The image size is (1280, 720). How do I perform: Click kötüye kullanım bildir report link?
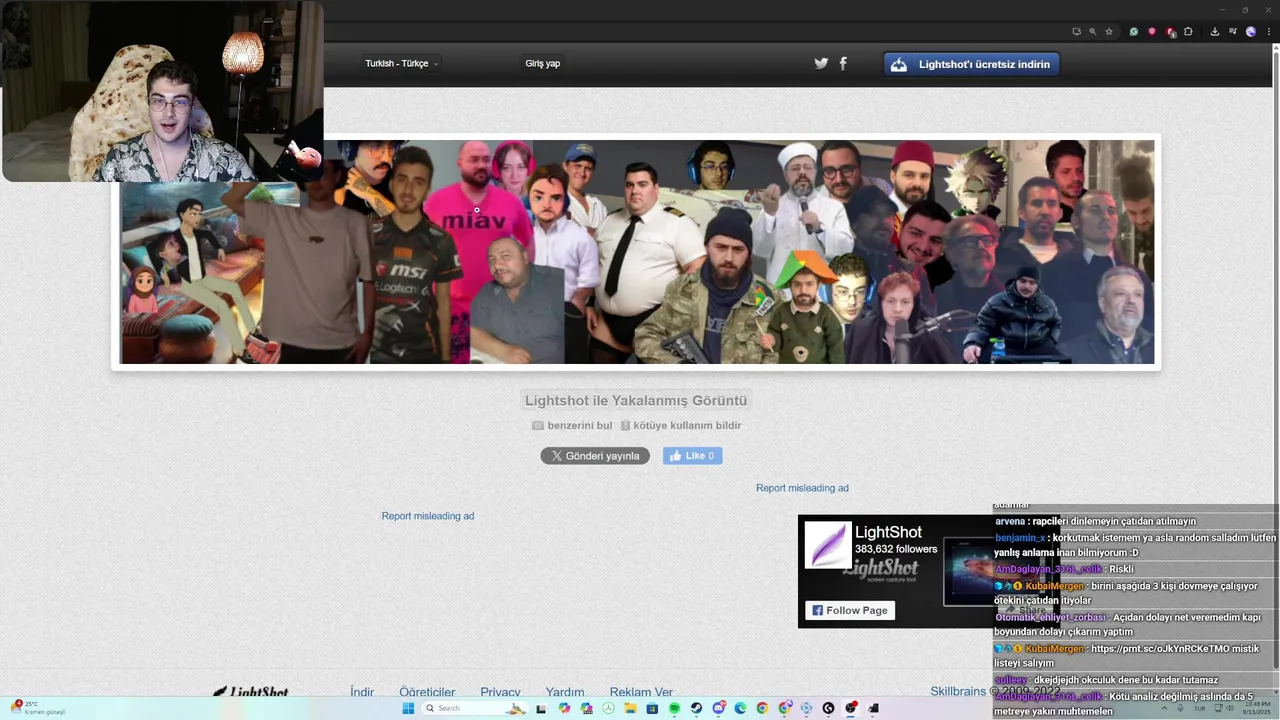coord(680,425)
